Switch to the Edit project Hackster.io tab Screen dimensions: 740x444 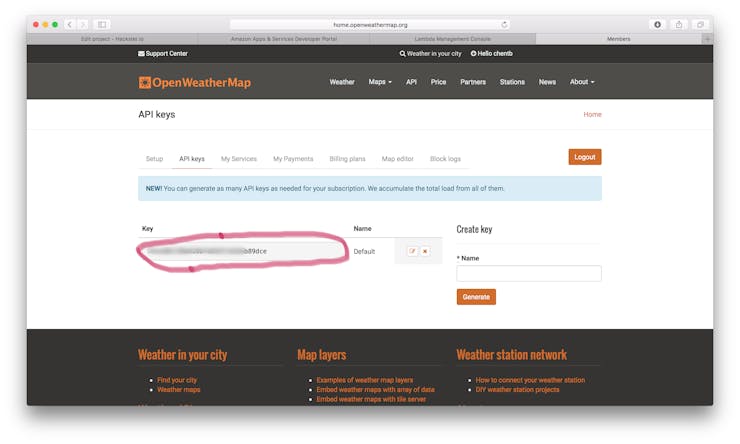point(112,39)
